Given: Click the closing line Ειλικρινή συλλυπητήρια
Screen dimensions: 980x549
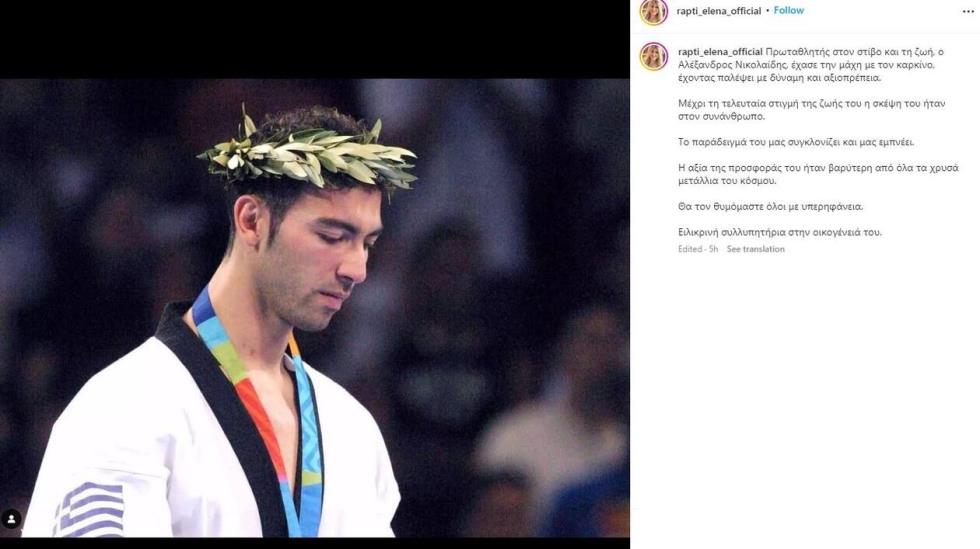Looking at the screenshot, I should coord(780,232).
